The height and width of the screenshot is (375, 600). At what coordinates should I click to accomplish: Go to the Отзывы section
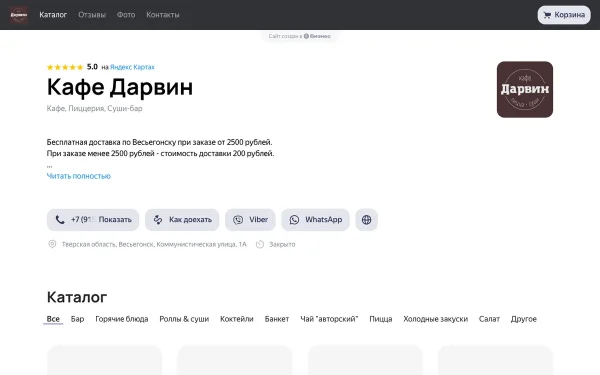coord(92,15)
